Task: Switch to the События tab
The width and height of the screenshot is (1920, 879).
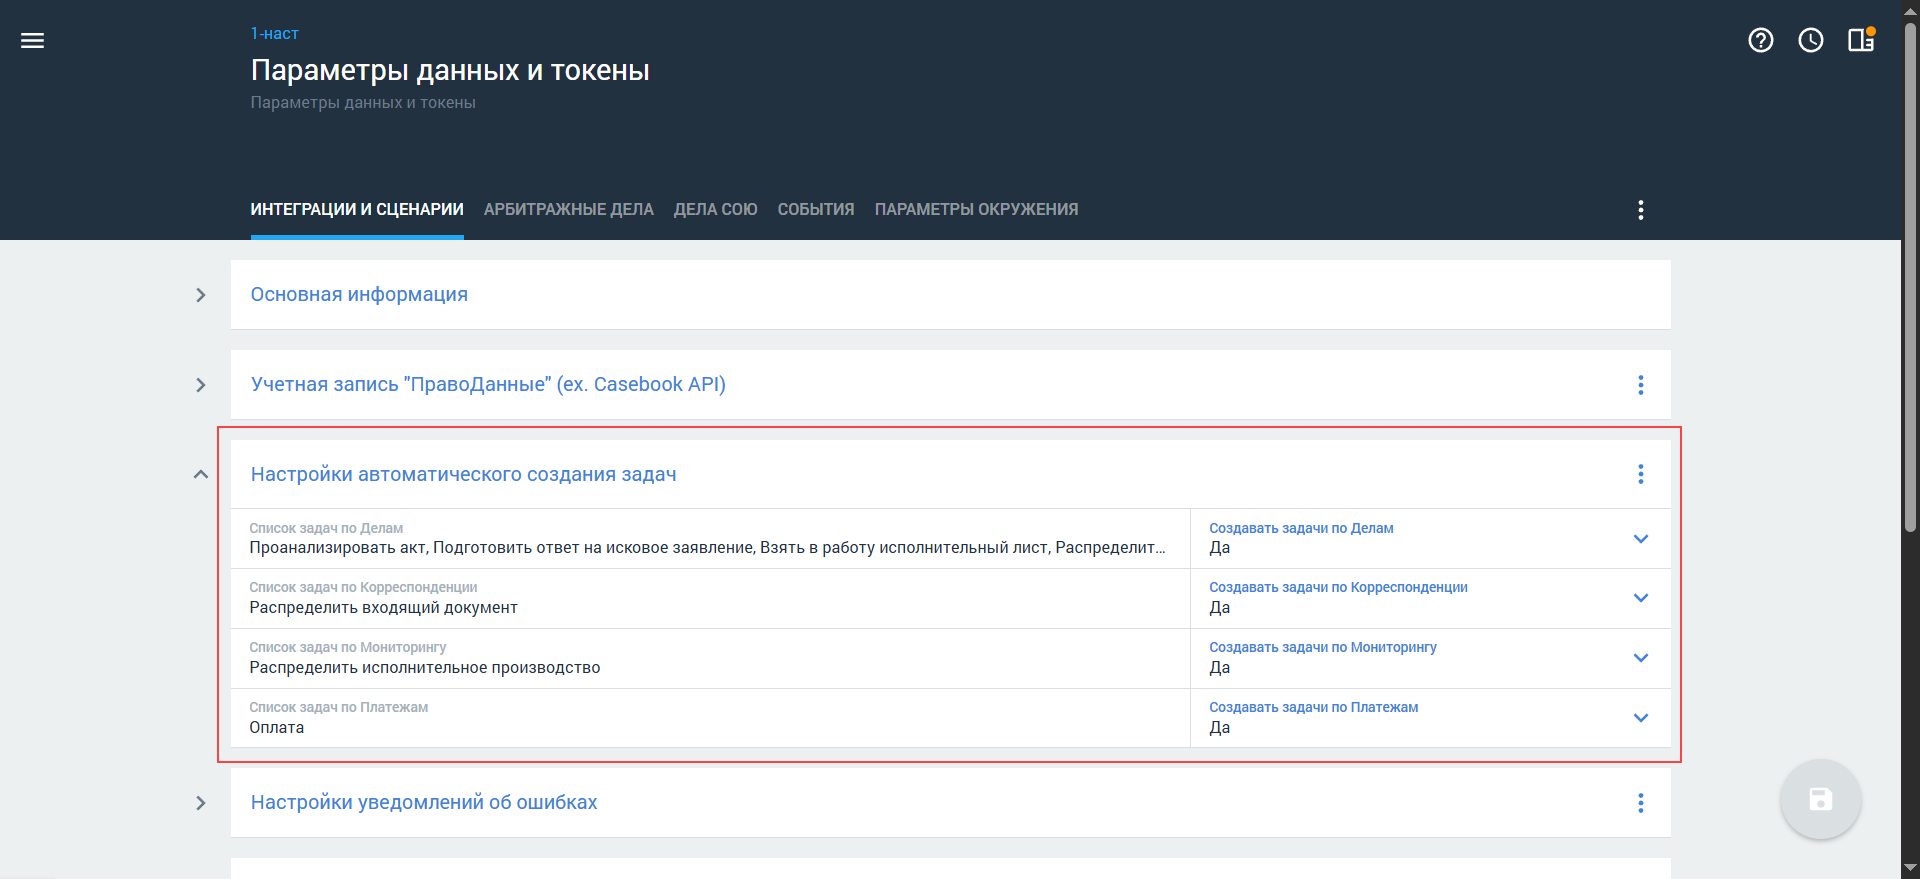Action: point(816,210)
